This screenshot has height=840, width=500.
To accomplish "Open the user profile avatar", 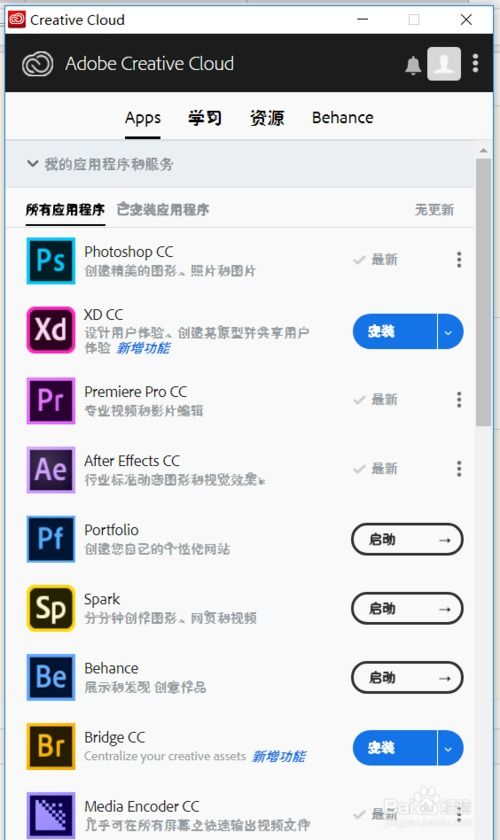I will 444,64.
